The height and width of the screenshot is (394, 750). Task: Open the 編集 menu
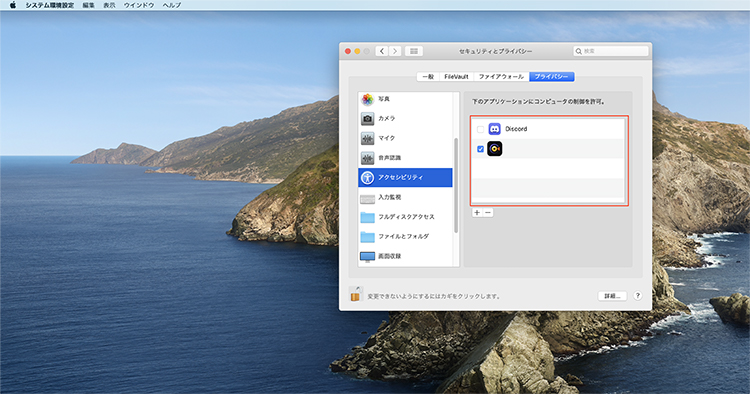pos(88,5)
